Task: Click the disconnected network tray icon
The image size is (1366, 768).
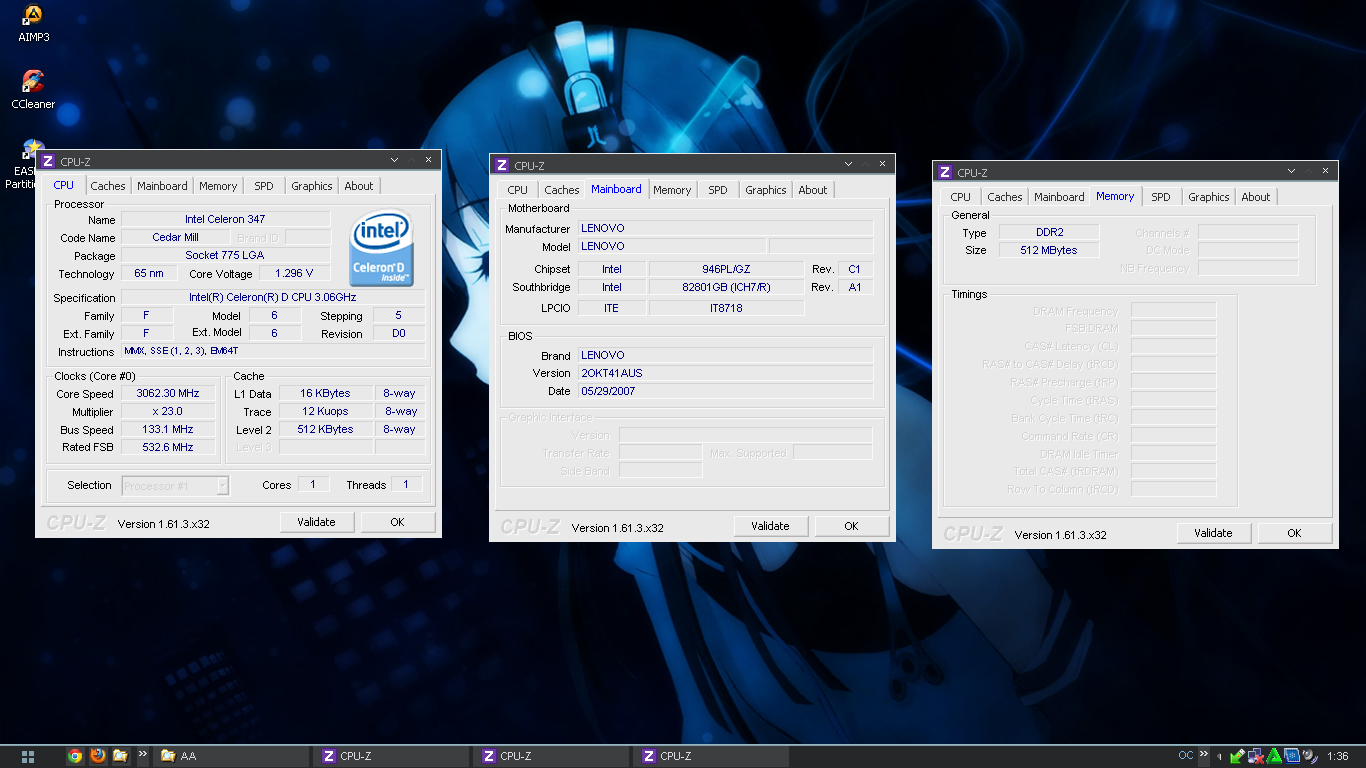Action: 1256,756
